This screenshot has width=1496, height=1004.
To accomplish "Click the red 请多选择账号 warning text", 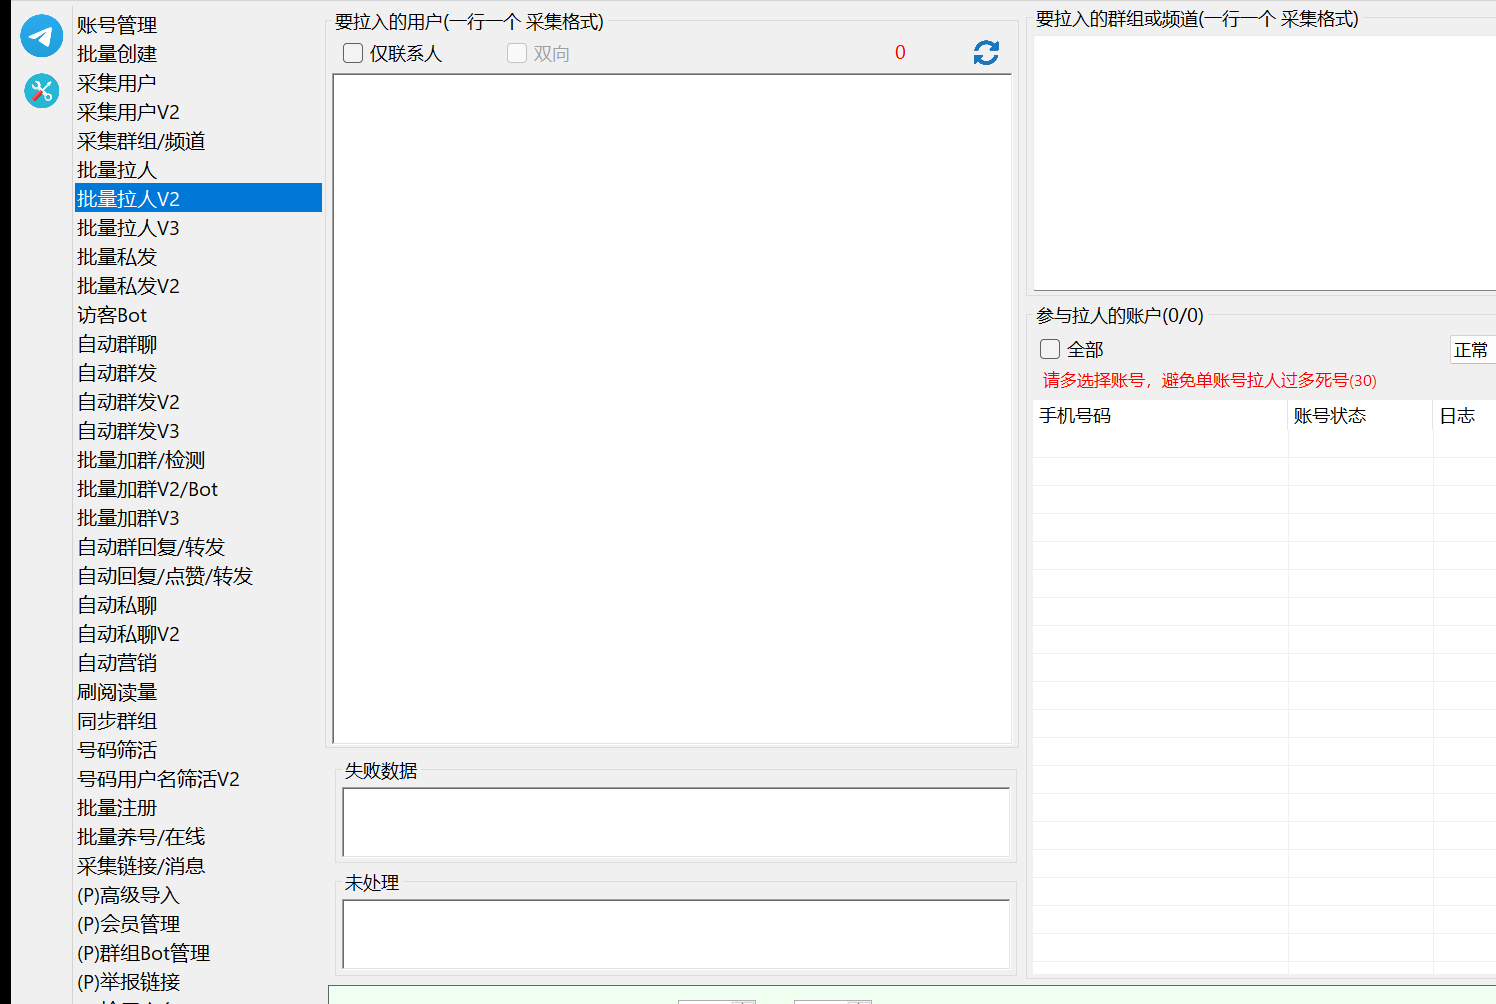I will click(x=1210, y=380).
